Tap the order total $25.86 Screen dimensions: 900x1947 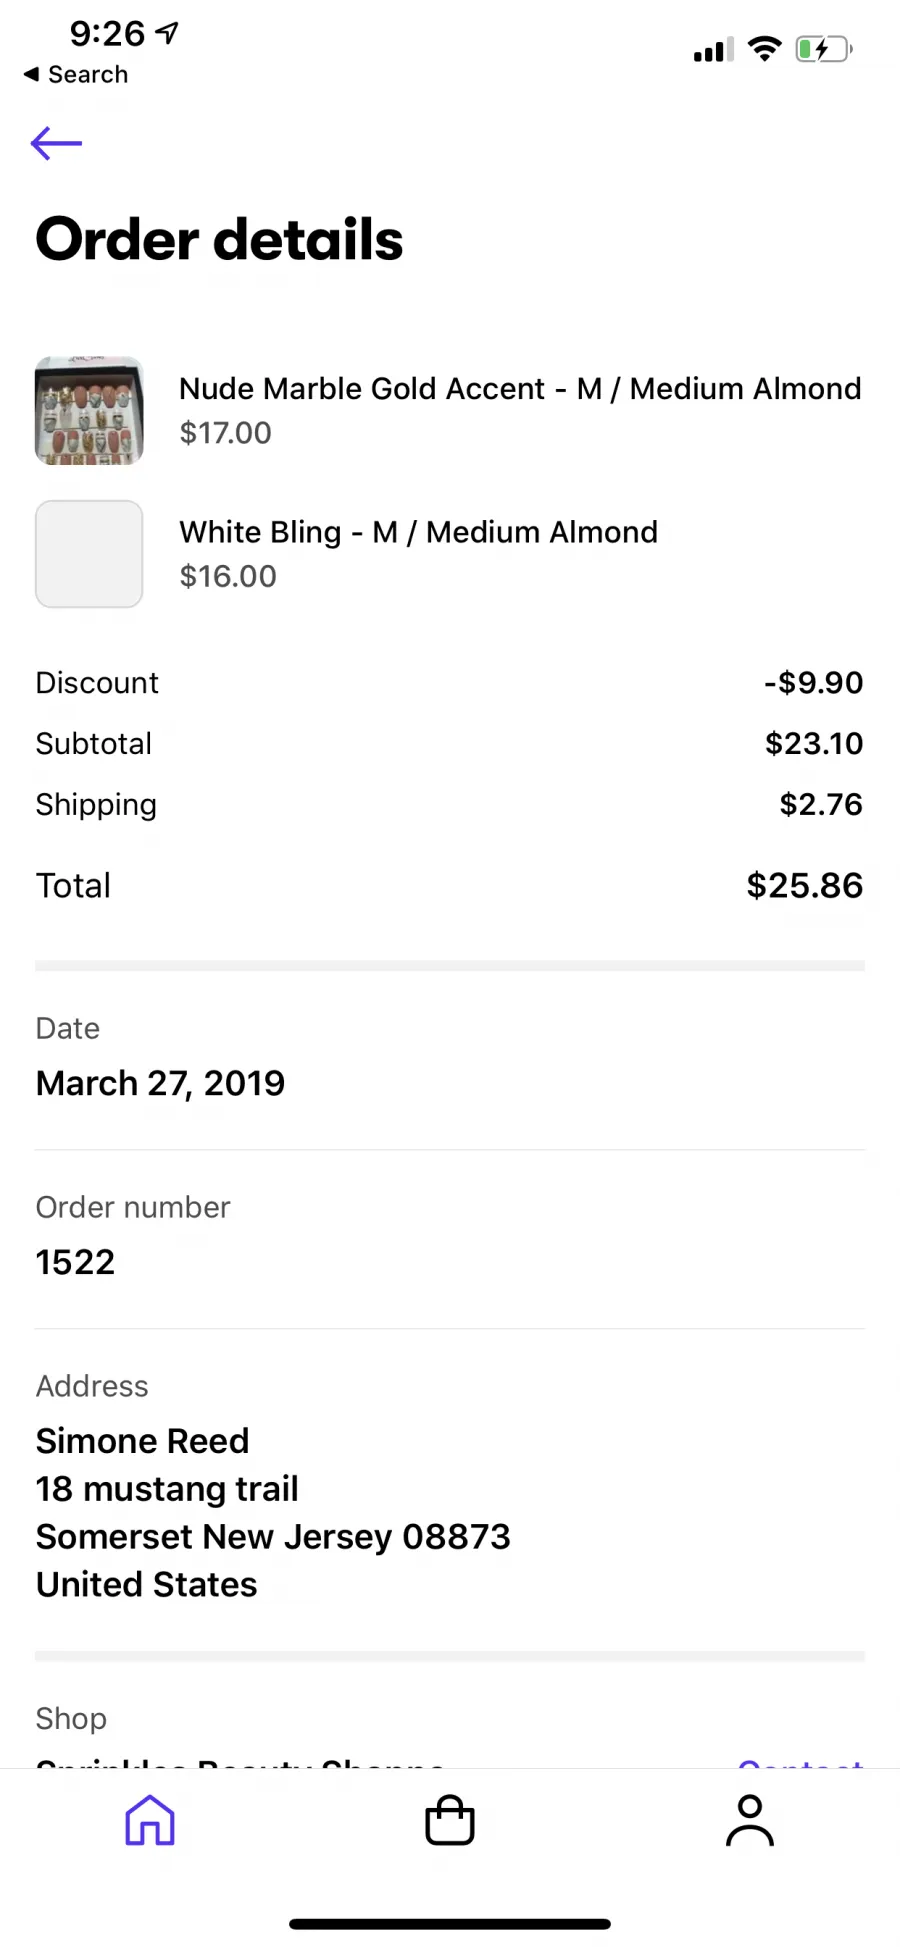click(x=805, y=886)
